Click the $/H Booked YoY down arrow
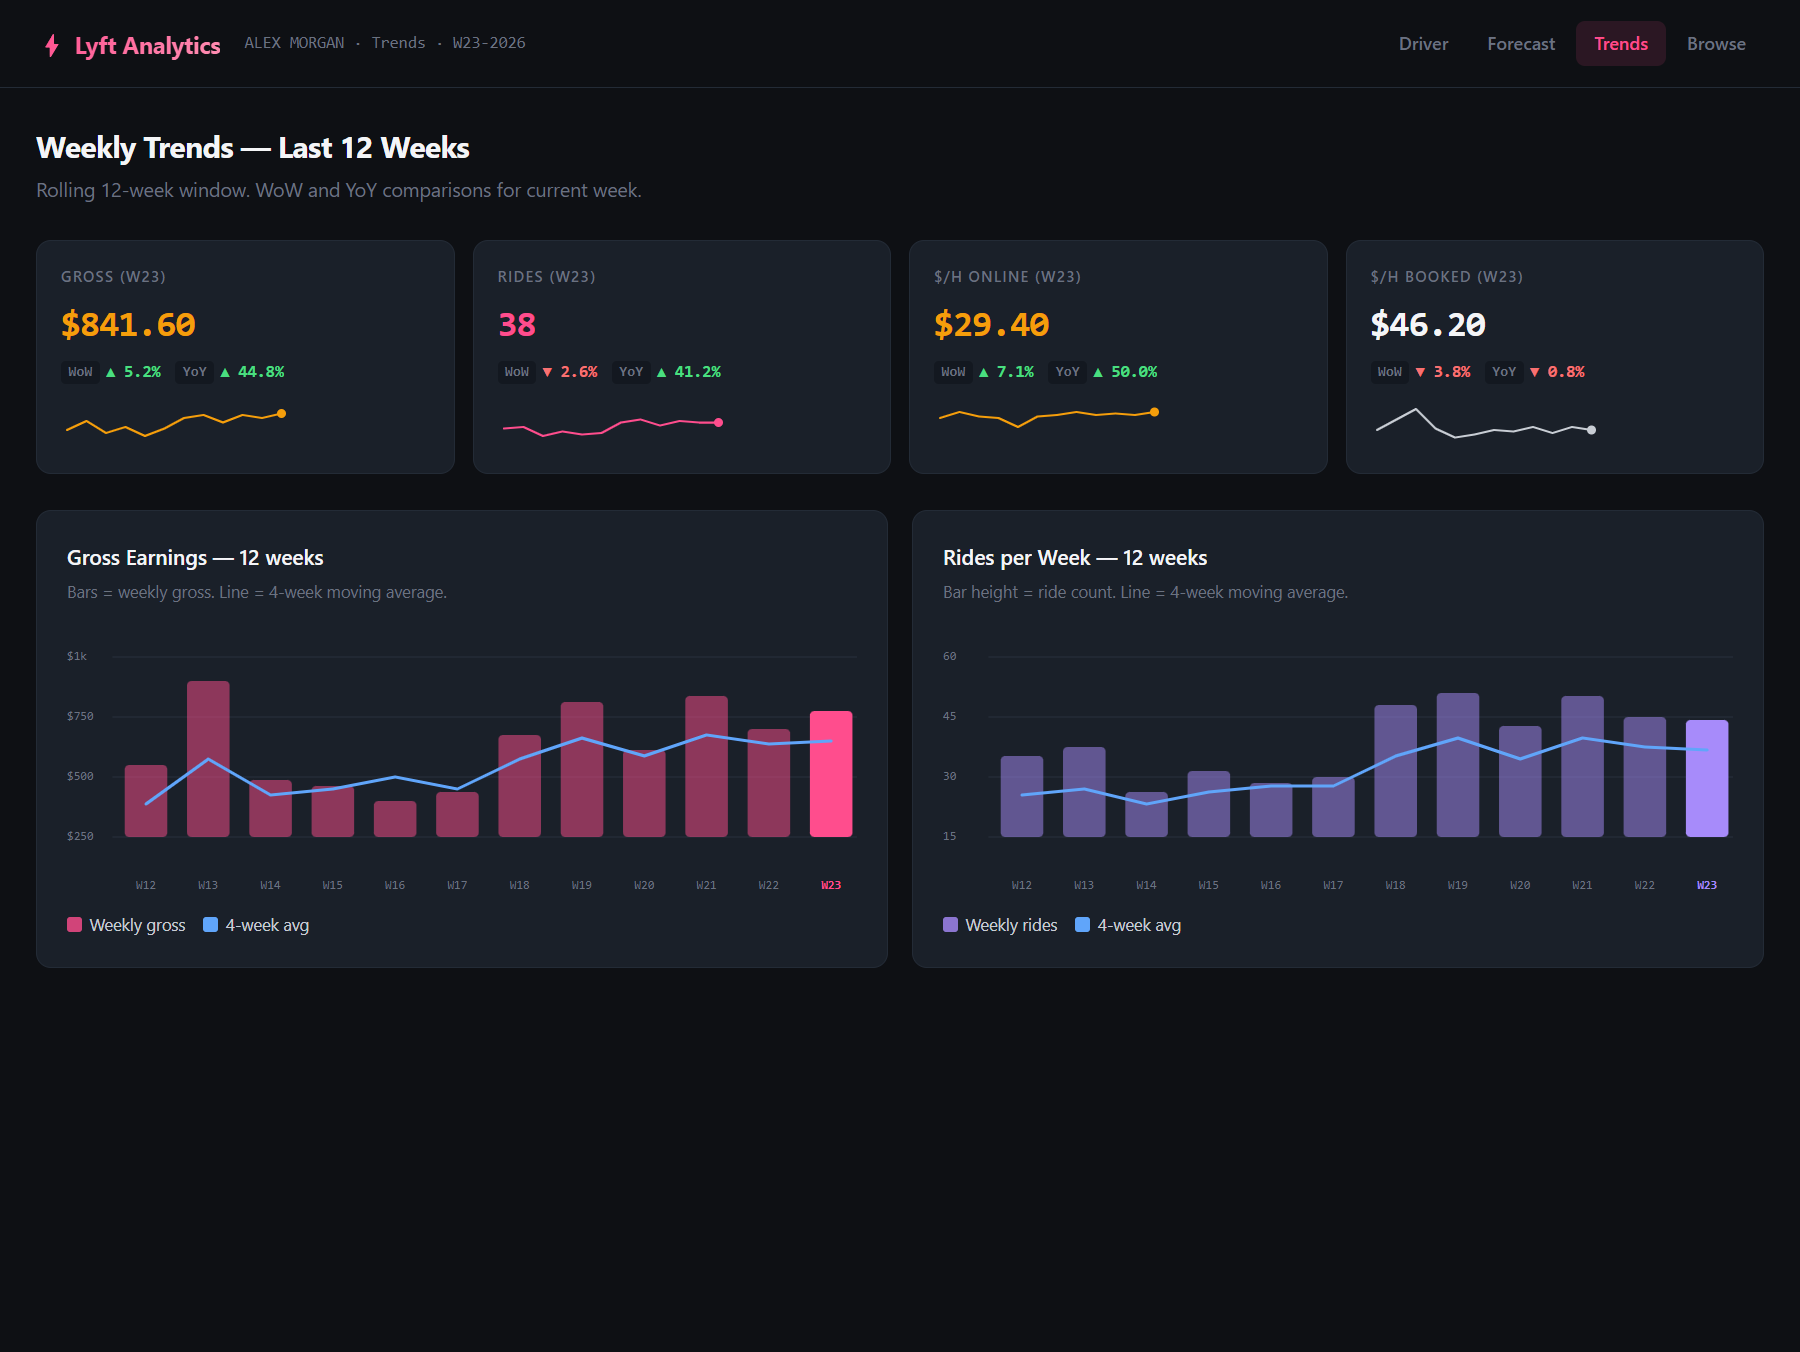Image resolution: width=1800 pixels, height=1352 pixels. [1535, 372]
